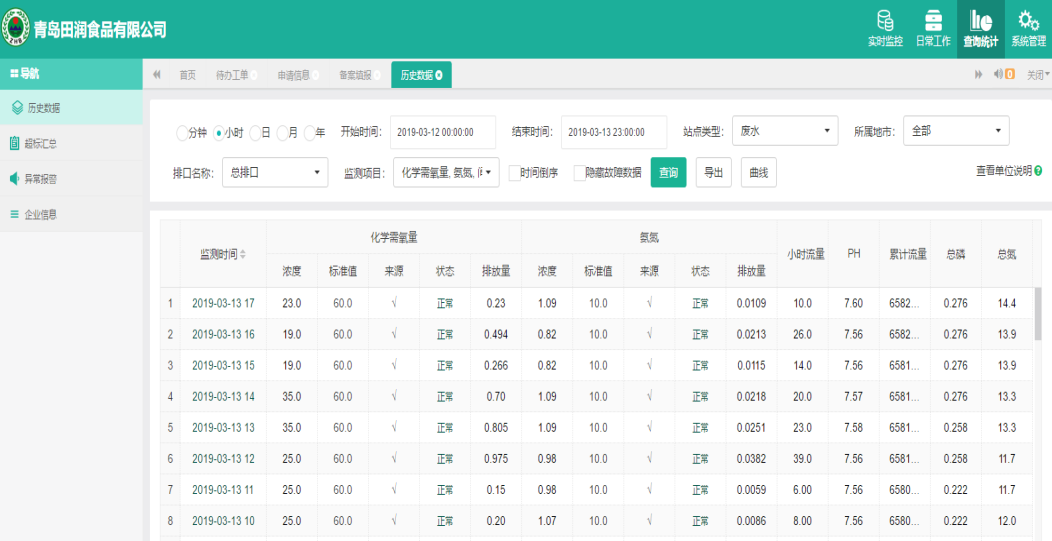This screenshot has width=1052, height=541.
Task: Open the 排口名称 dropdown showing 总排口
Action: (275, 173)
